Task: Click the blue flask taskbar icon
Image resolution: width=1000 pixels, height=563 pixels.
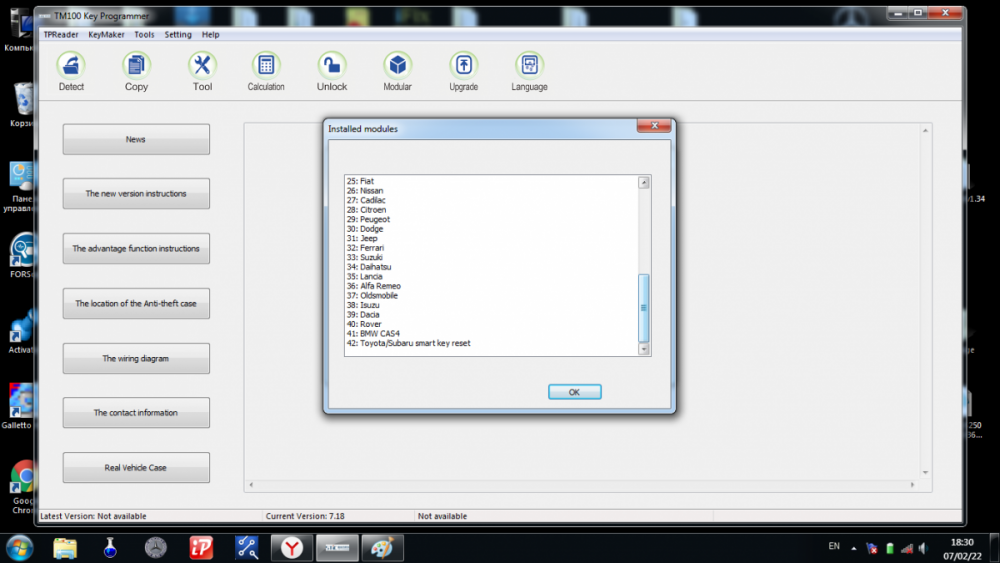Action: click(110, 548)
